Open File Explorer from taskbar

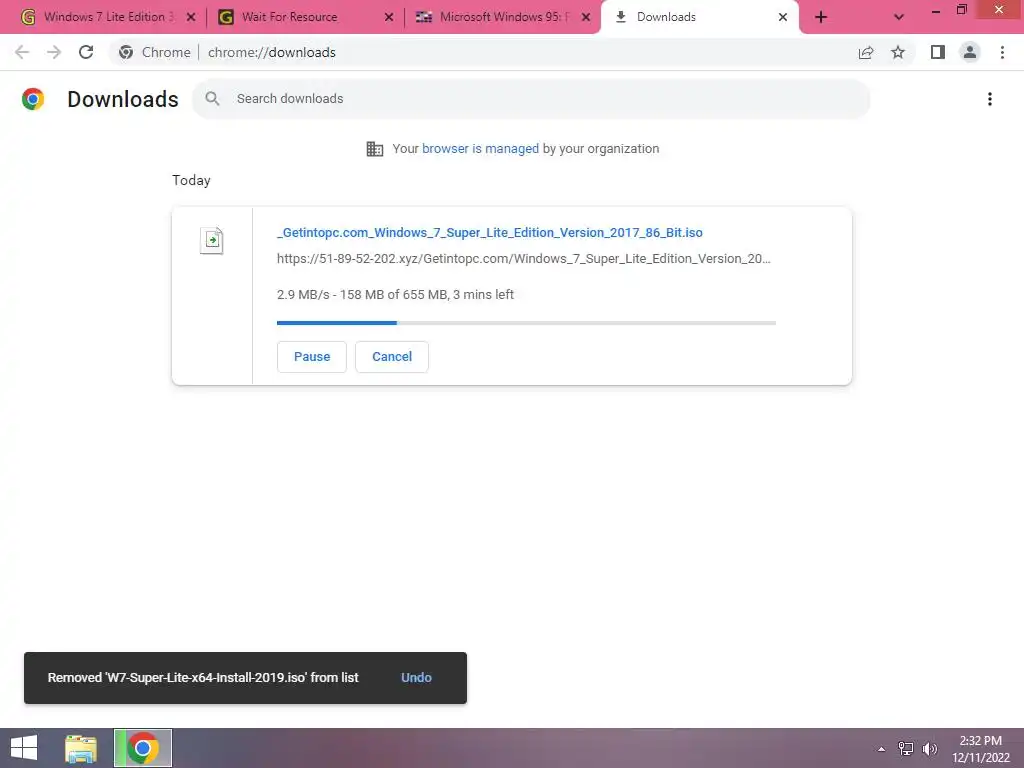click(x=81, y=748)
